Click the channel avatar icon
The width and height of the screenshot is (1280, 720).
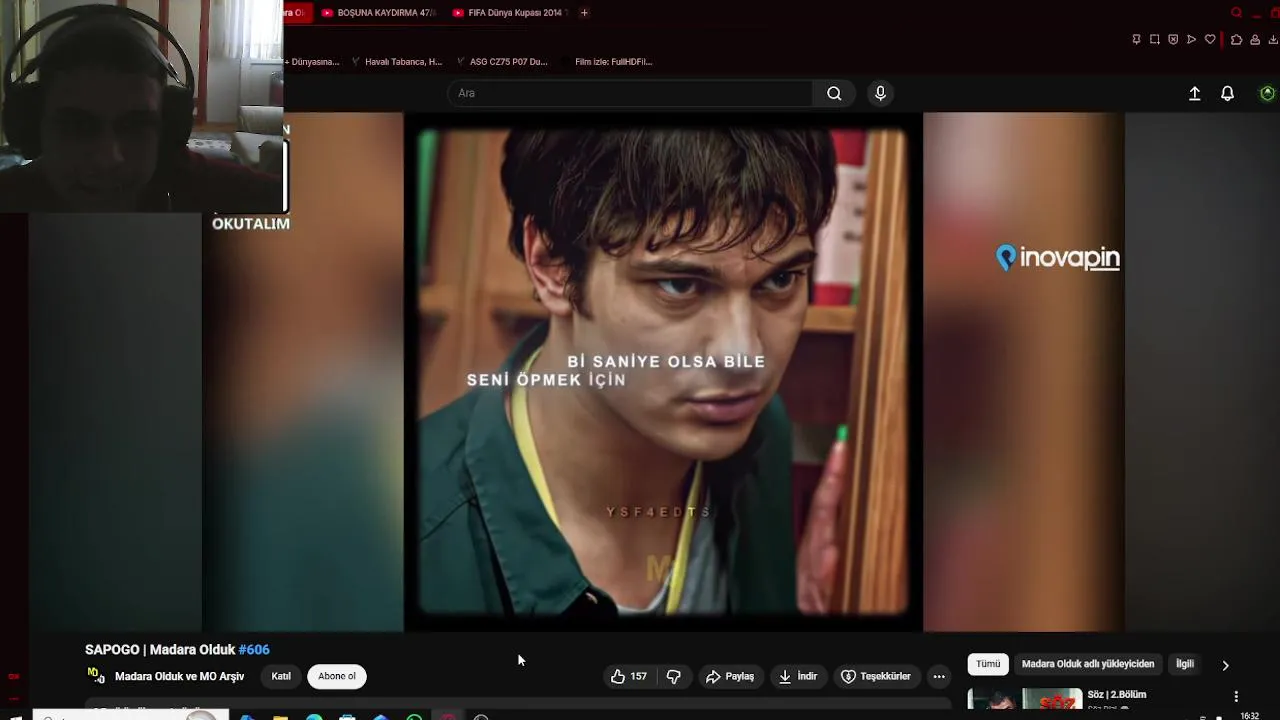click(x=96, y=677)
